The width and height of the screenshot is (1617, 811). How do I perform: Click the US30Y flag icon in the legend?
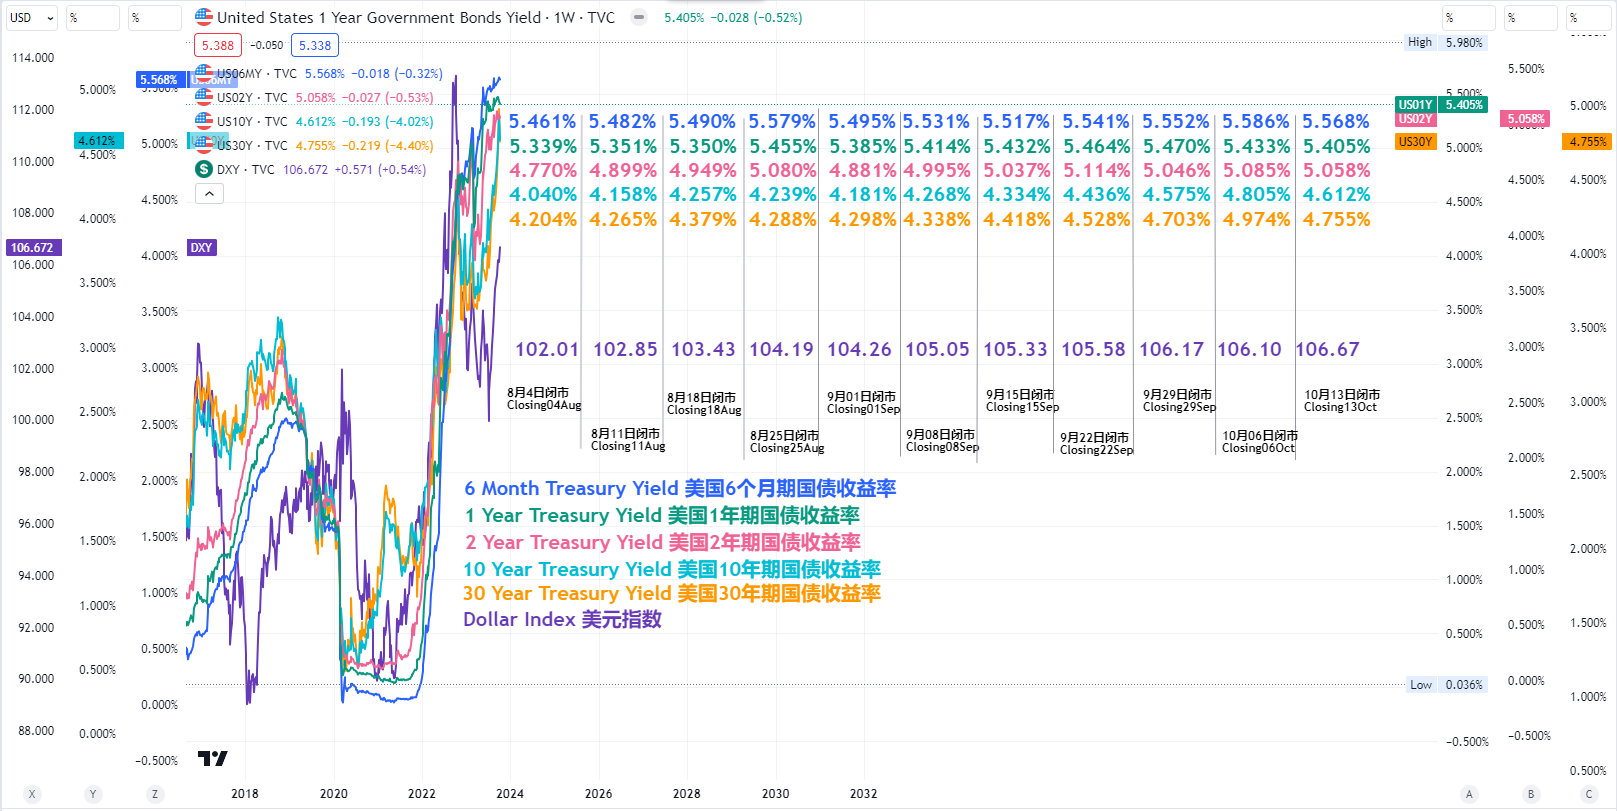pos(204,145)
